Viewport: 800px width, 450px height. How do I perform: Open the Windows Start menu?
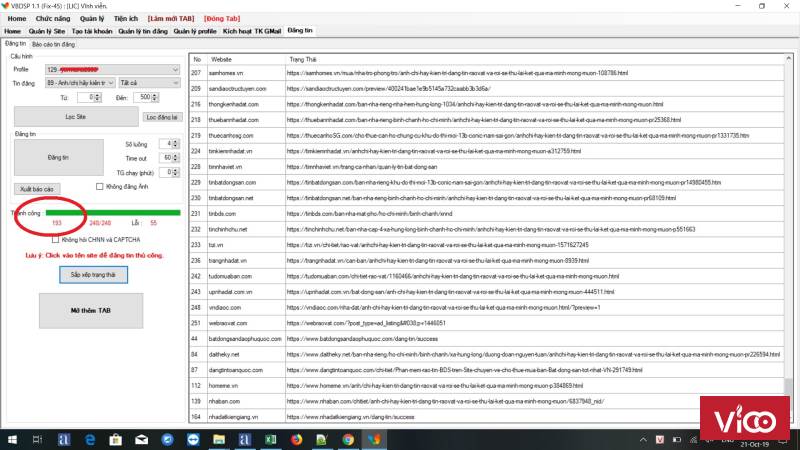(11, 439)
